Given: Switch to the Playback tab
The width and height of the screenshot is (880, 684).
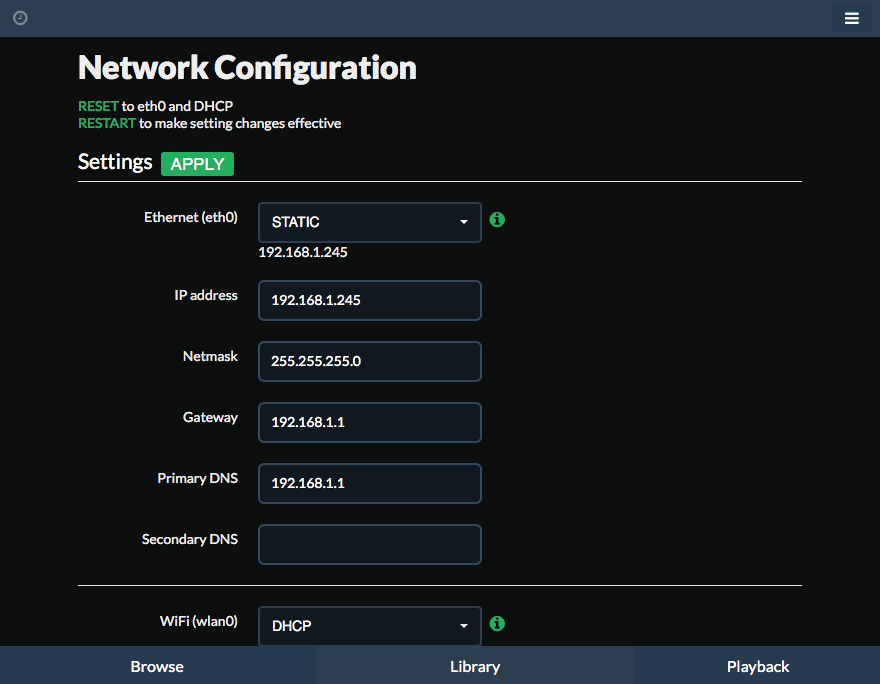Looking at the screenshot, I should [x=758, y=666].
